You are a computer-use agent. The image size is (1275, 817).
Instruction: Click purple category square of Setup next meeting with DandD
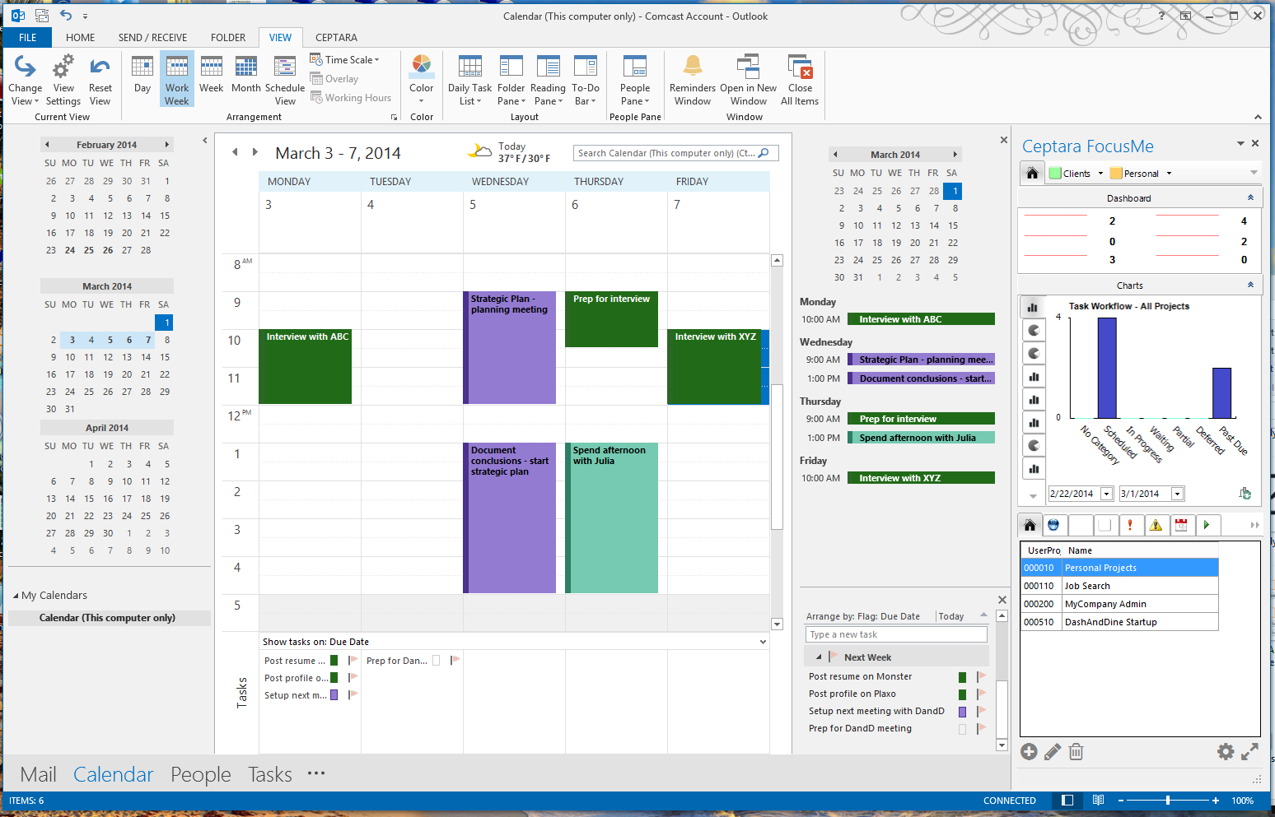[x=962, y=711]
